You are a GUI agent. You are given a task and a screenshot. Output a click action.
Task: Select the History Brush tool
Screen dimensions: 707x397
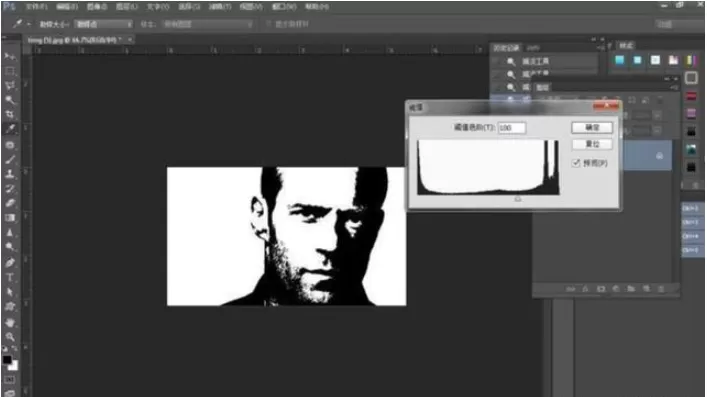9,189
